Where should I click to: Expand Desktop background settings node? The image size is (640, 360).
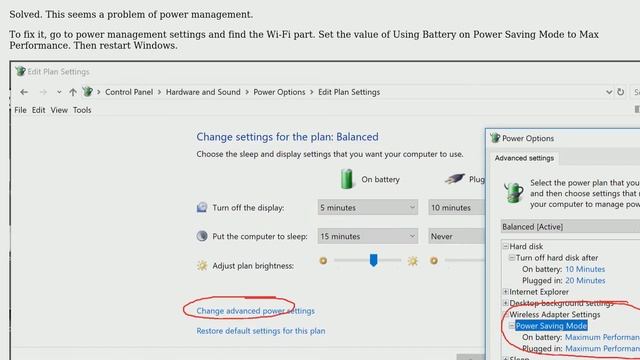(x=505, y=303)
